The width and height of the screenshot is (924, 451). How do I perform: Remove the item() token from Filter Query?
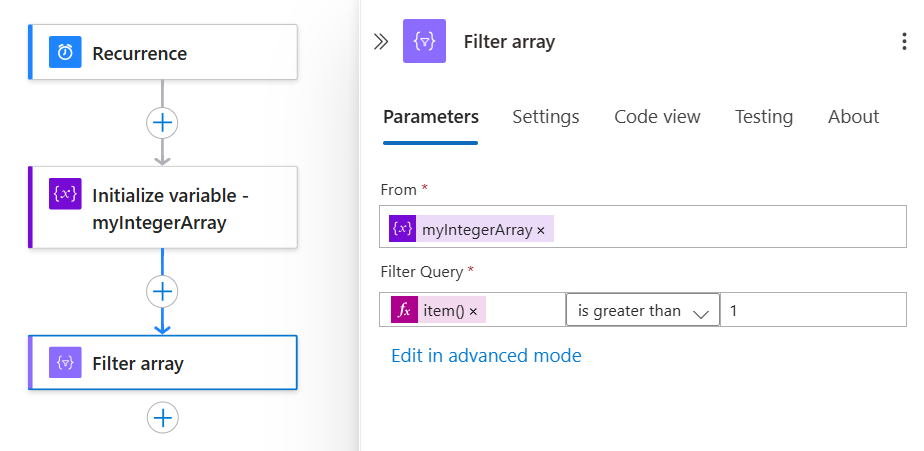(473, 311)
